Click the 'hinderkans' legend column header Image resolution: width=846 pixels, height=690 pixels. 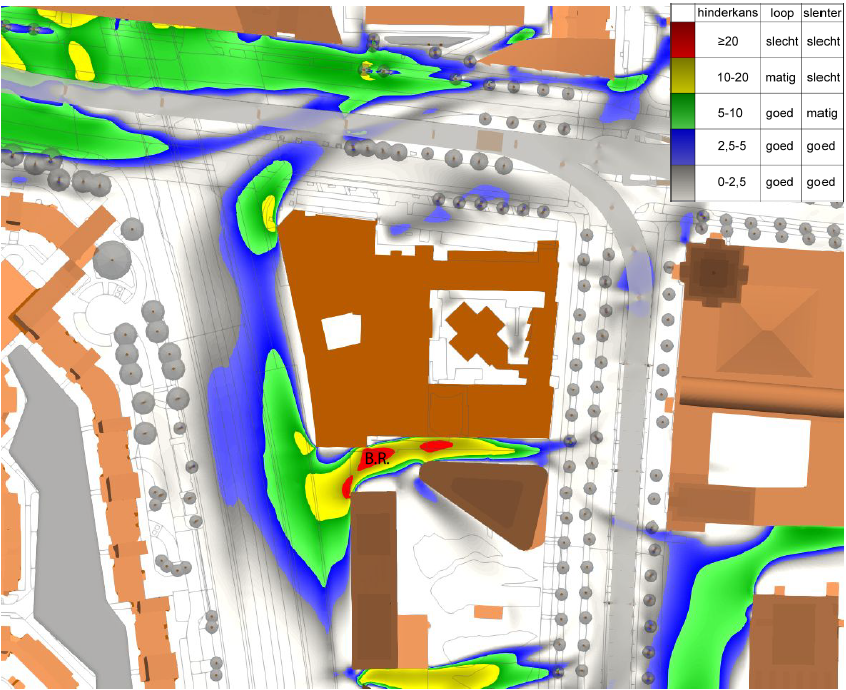click(727, 13)
